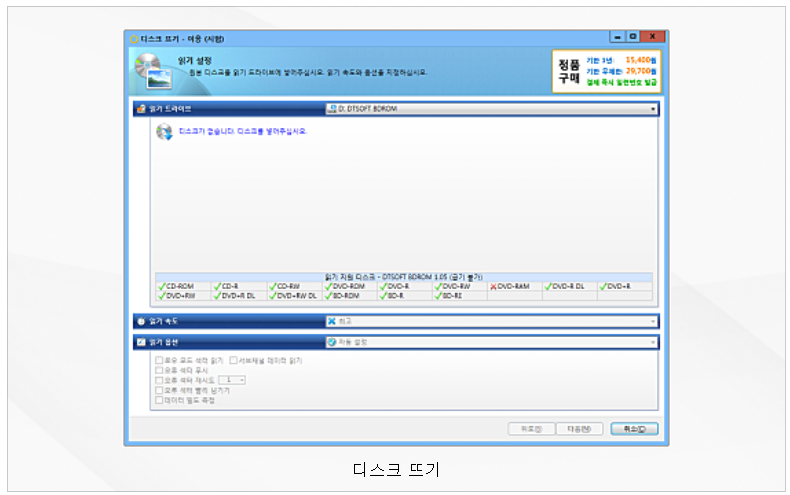
Task: Toggle the 로우 모드 섹터 읽기 checkbox
Action: pyautogui.click(x=159, y=360)
